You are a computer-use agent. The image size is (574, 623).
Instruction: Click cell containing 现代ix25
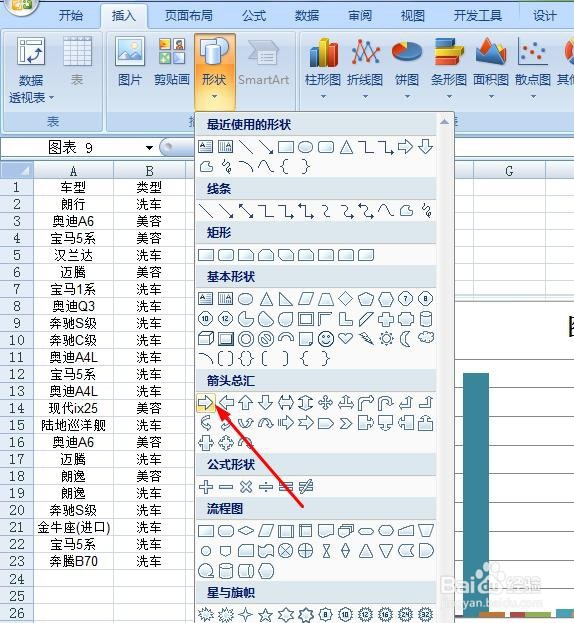(73, 408)
